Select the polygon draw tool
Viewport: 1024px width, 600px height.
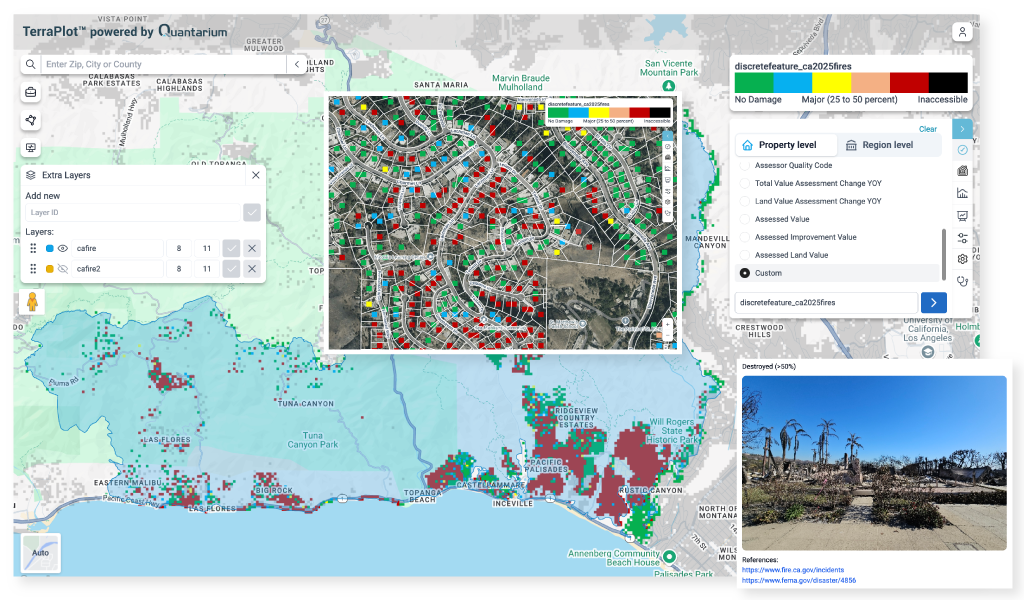[x=31, y=120]
